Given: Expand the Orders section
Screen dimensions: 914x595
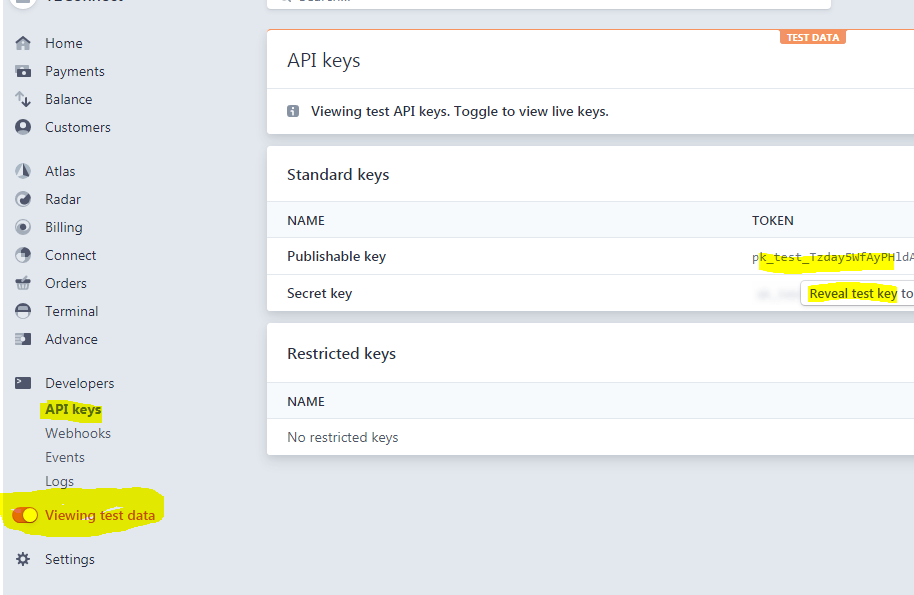Looking at the screenshot, I should tap(65, 283).
